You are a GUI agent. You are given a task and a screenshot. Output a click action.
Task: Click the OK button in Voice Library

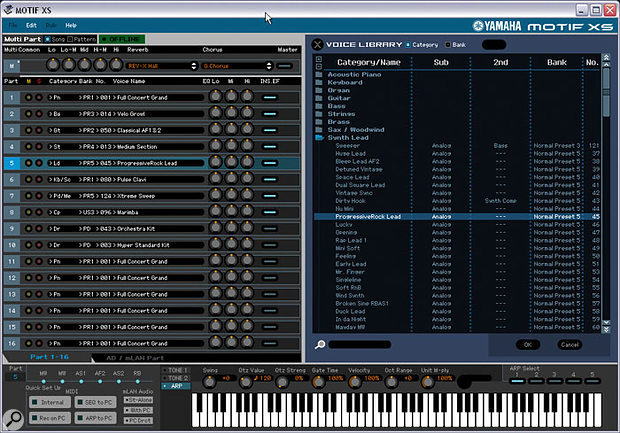click(x=528, y=345)
